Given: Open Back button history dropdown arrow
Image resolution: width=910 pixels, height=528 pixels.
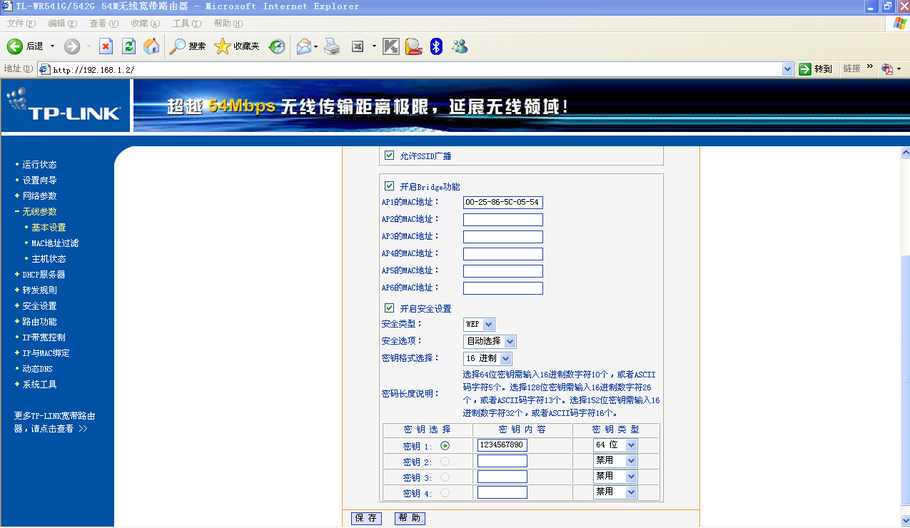Looking at the screenshot, I should click(x=52, y=46).
